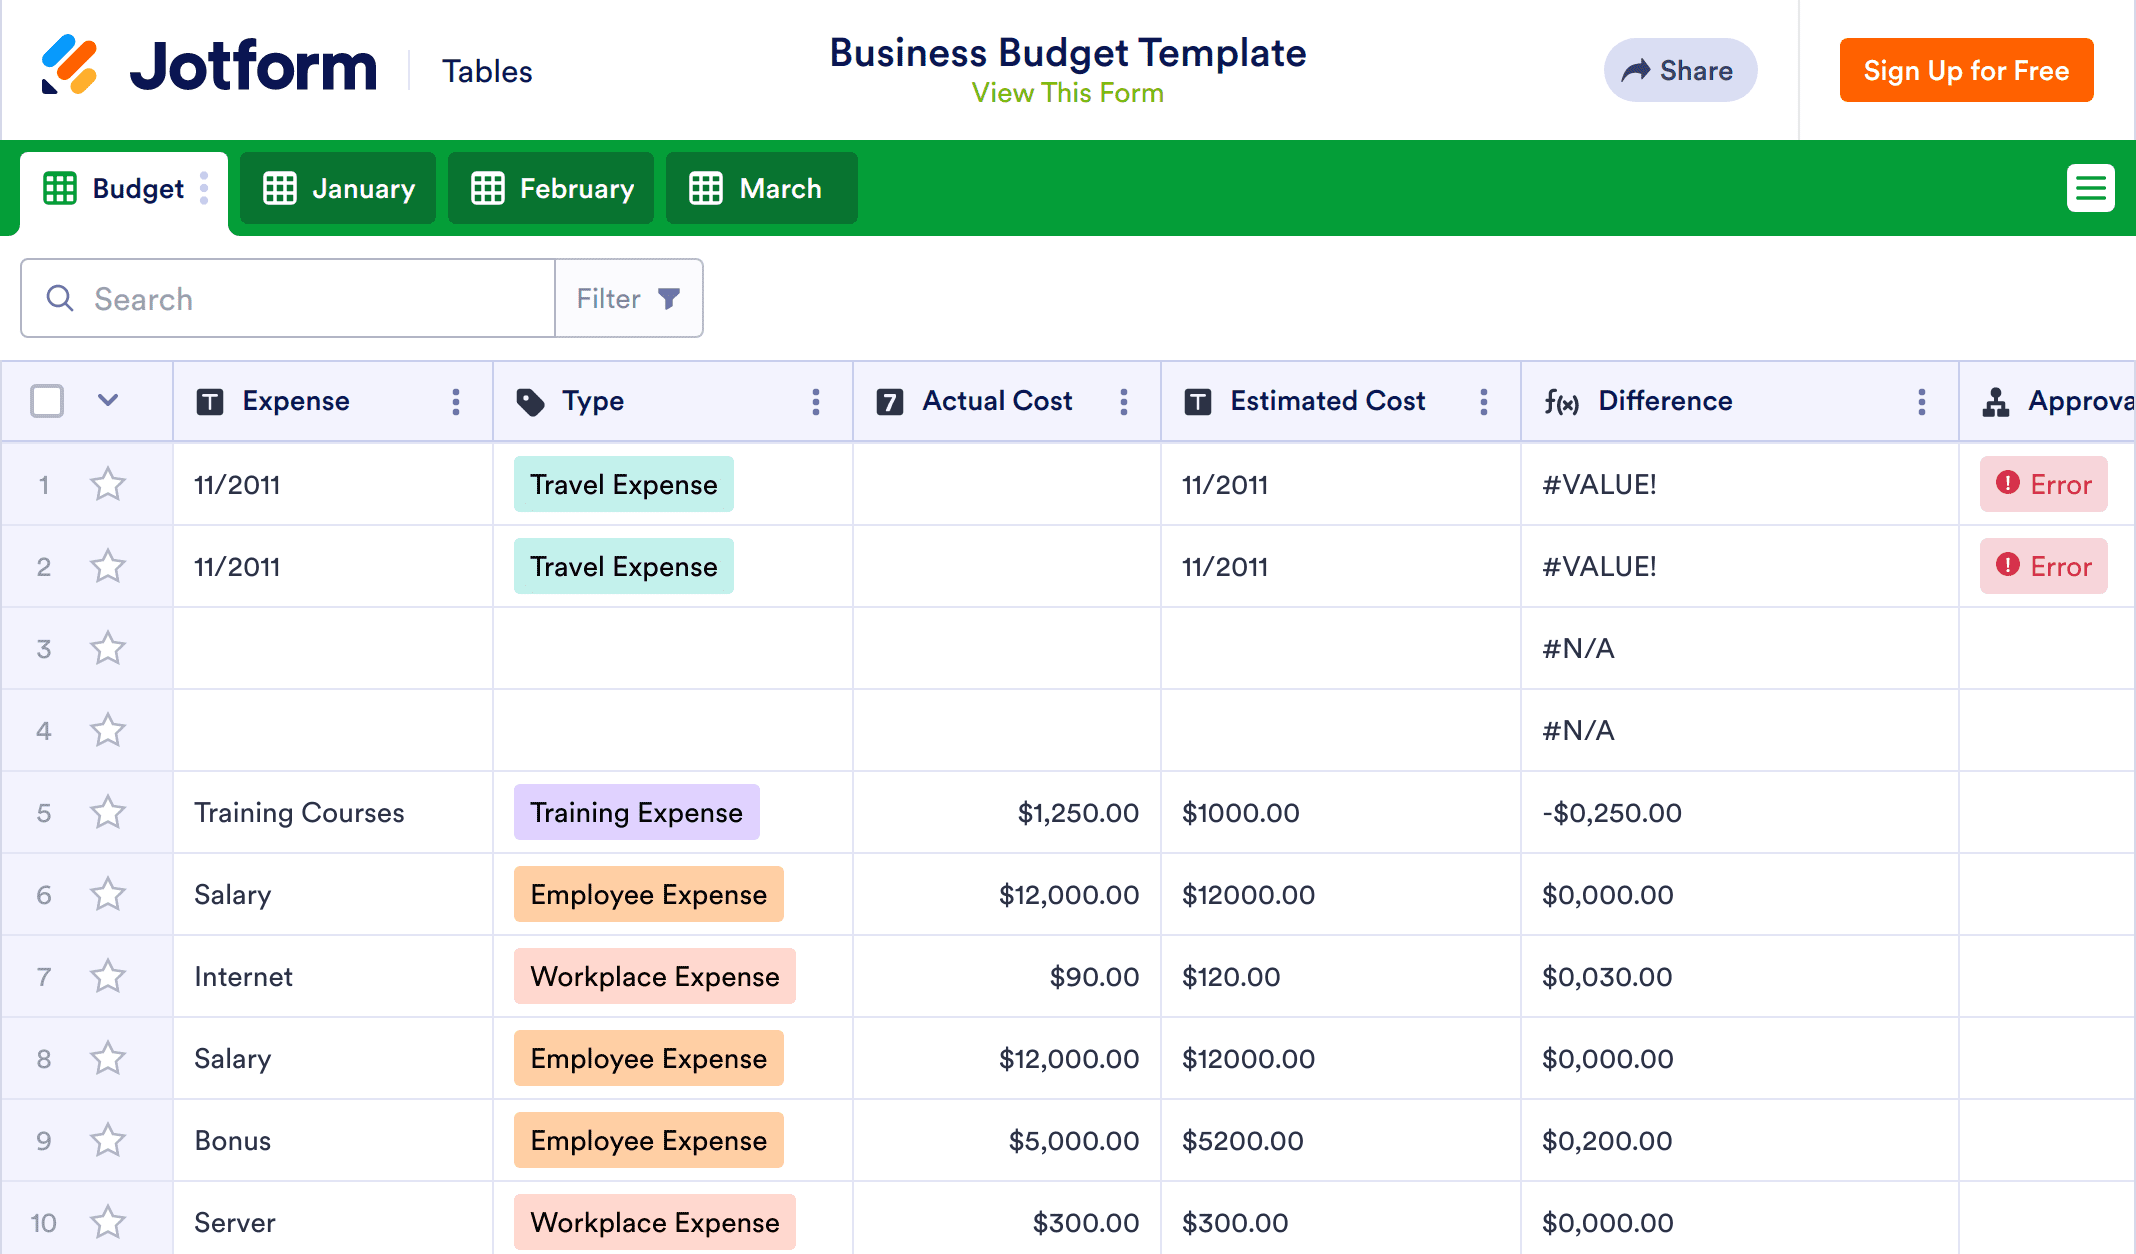The width and height of the screenshot is (2136, 1254).
Task: Star row 1 as favorite
Action: coord(108,485)
